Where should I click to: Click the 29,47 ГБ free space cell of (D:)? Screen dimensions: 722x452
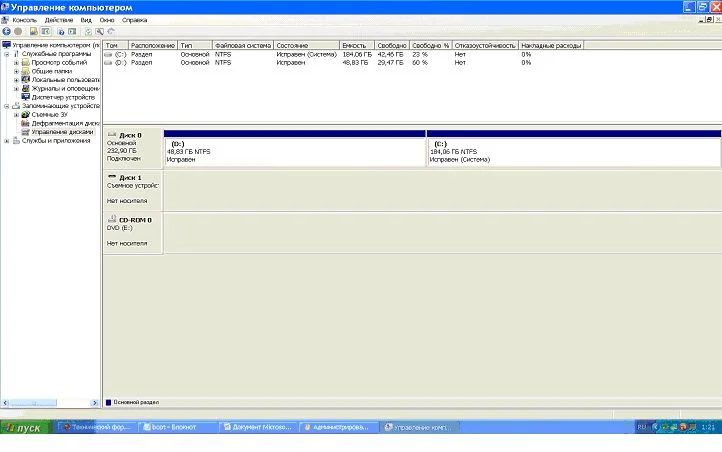(390, 63)
